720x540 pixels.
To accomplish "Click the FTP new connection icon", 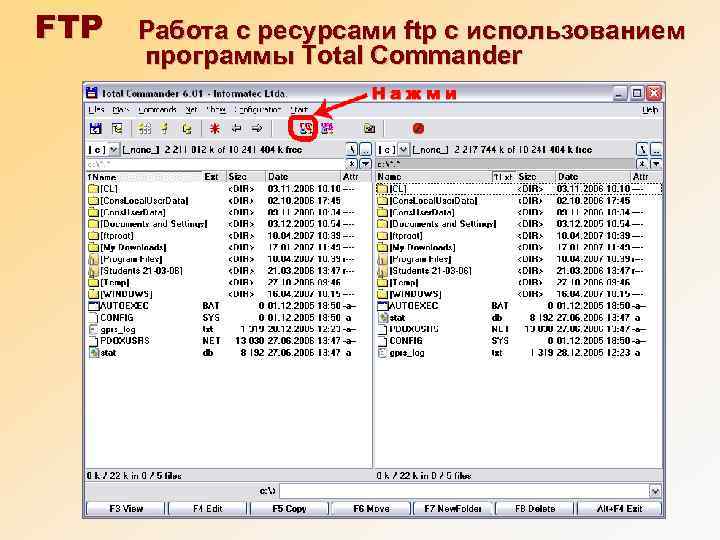I will click(x=327, y=129).
